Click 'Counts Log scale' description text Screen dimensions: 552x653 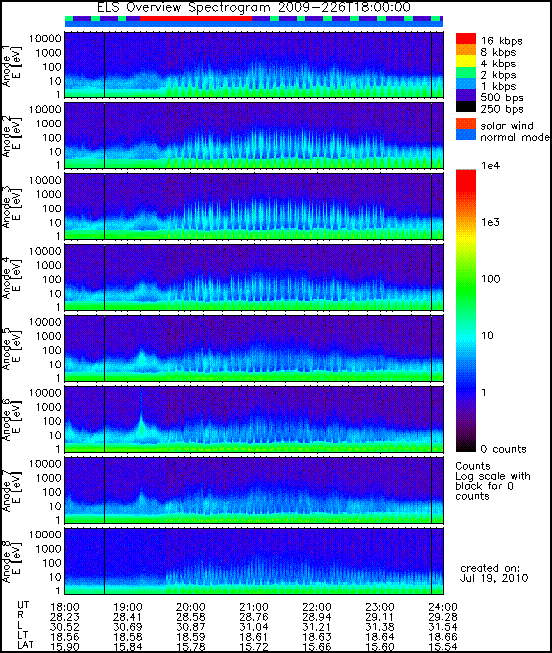(493, 481)
